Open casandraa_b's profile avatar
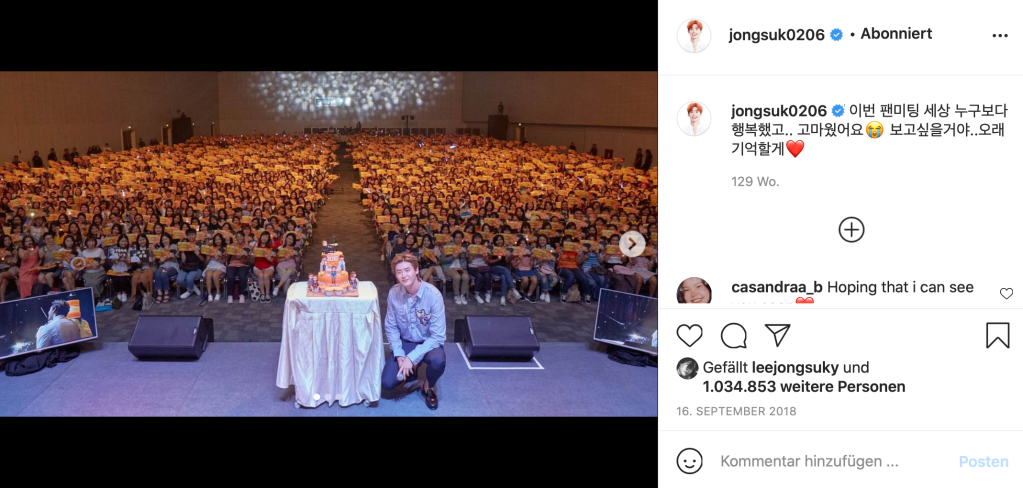Screen dimensions: 1023x488 click(x=694, y=291)
